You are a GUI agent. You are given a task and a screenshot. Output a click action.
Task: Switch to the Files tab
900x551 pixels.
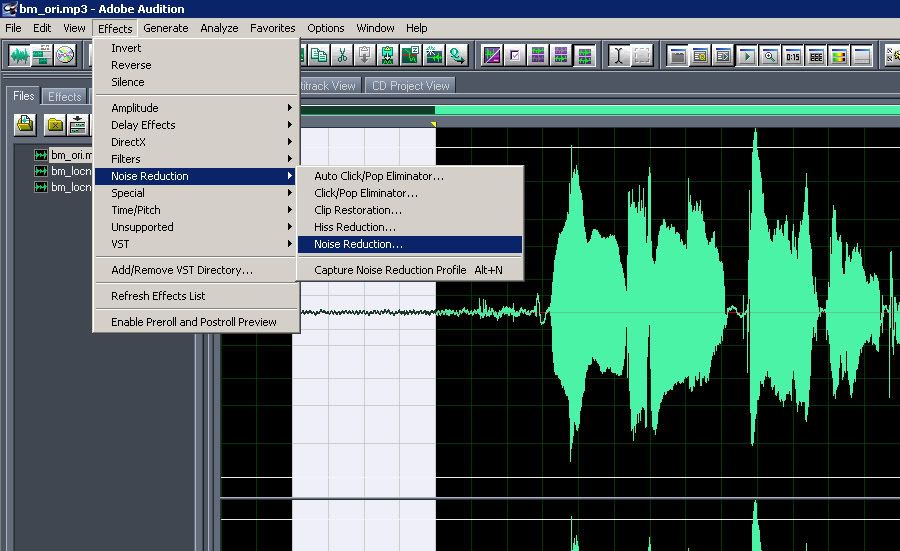pos(24,96)
